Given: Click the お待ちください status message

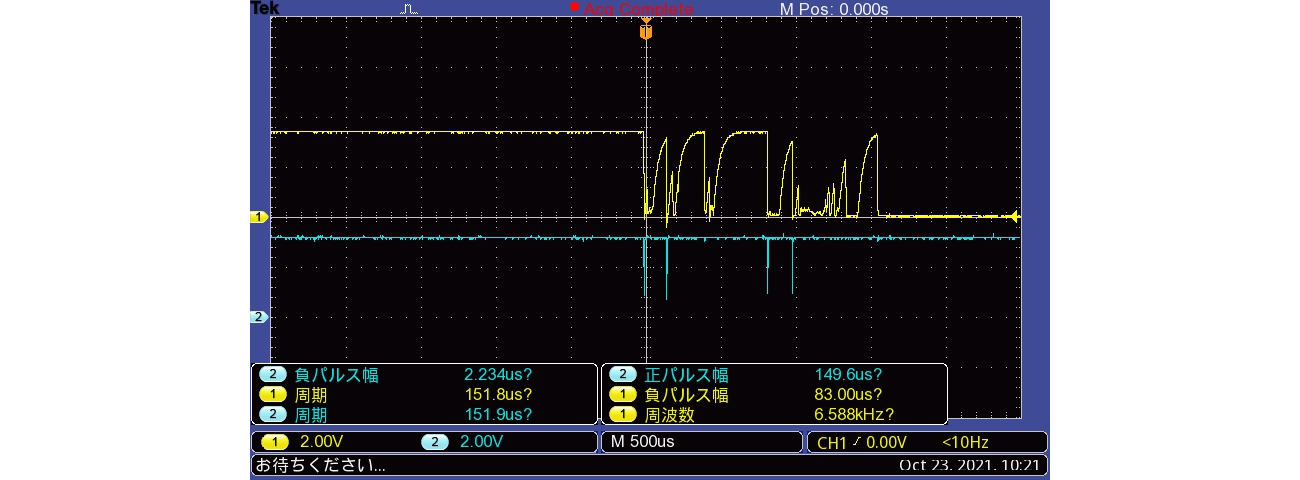Looking at the screenshot, I should (x=320, y=465).
